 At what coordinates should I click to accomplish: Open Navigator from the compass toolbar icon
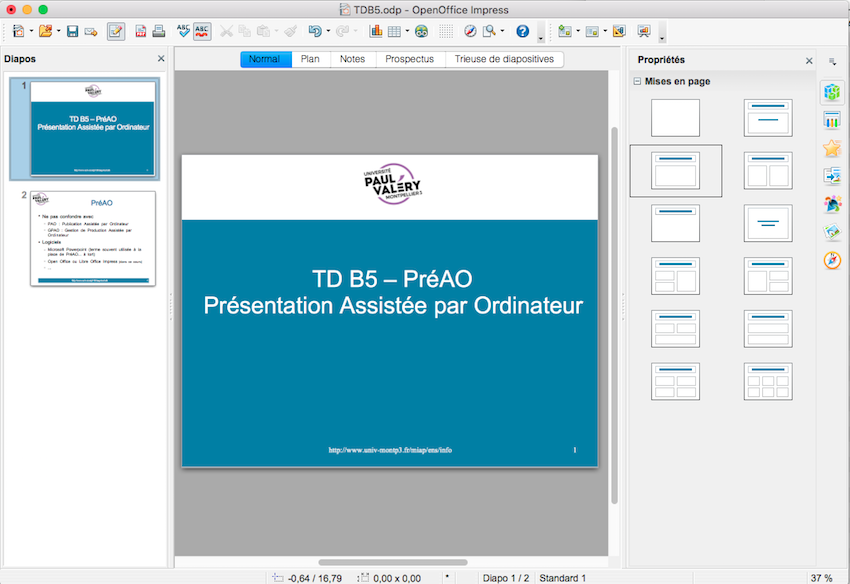(x=470, y=31)
